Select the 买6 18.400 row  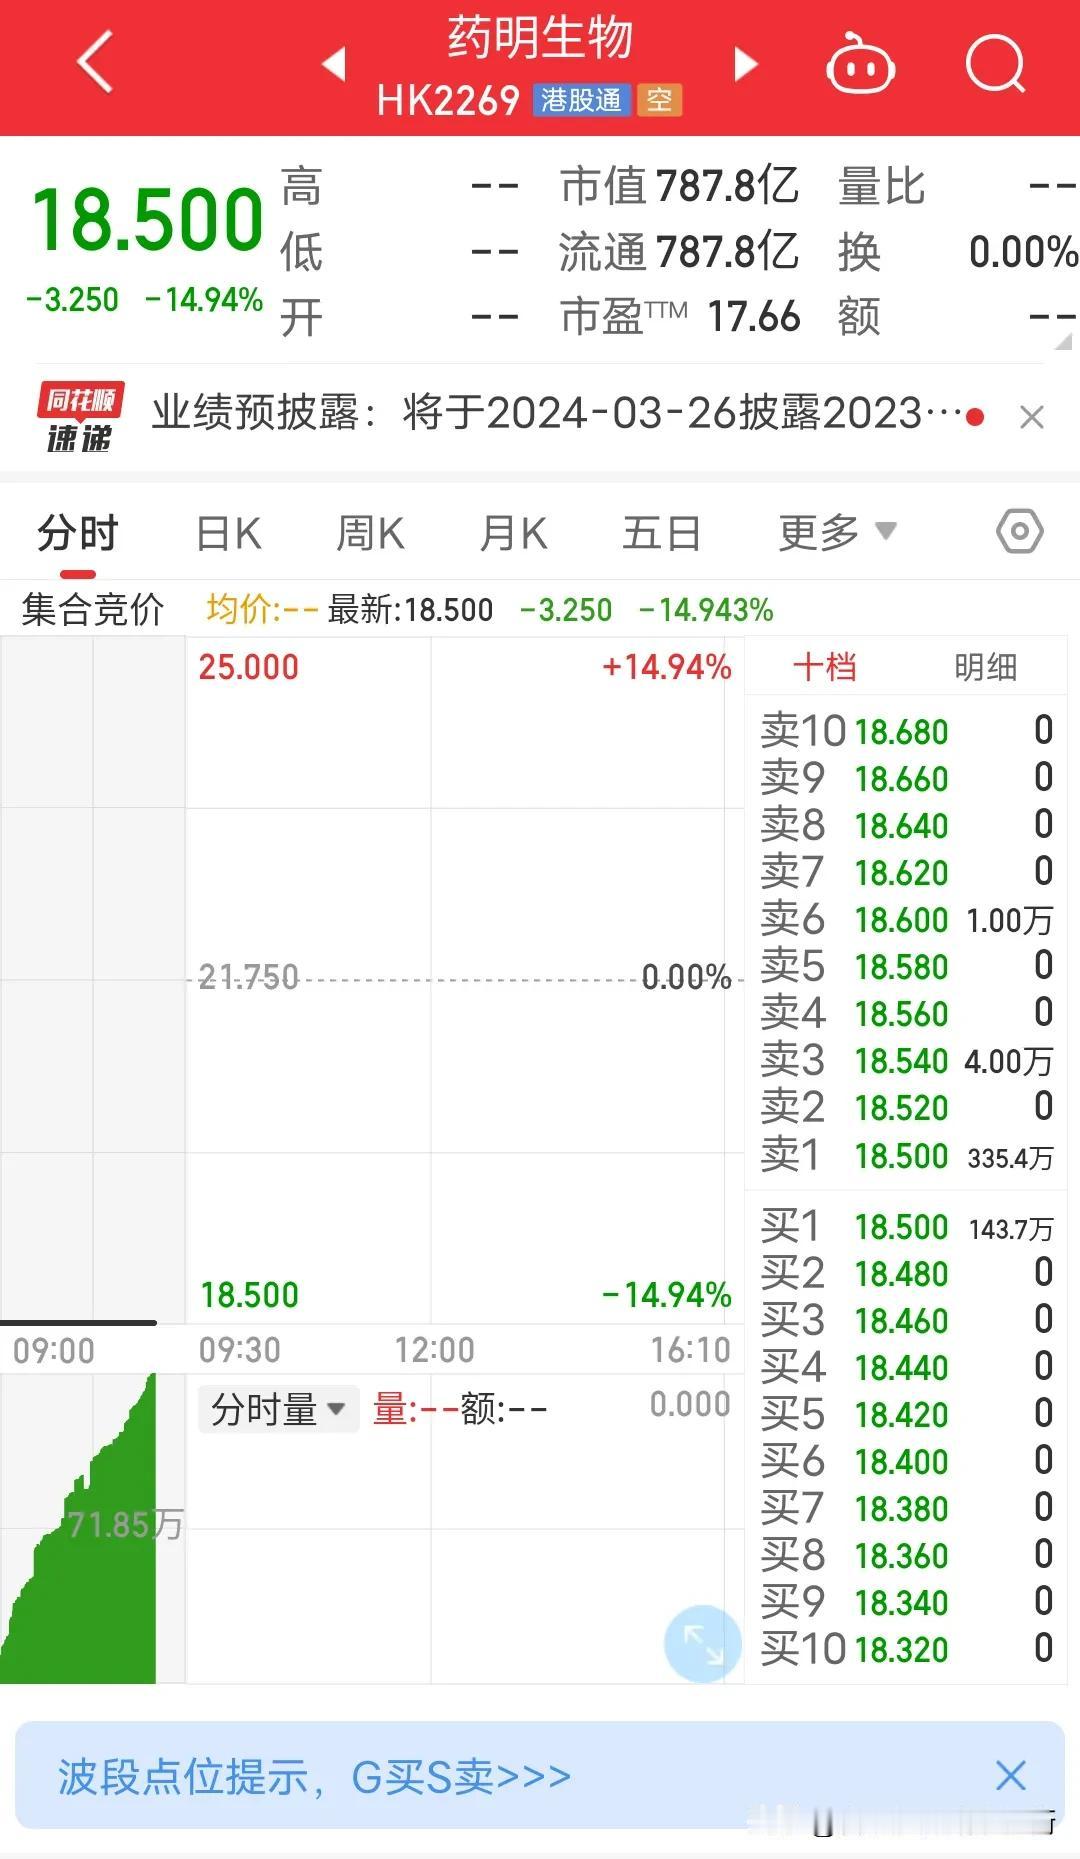click(906, 1461)
